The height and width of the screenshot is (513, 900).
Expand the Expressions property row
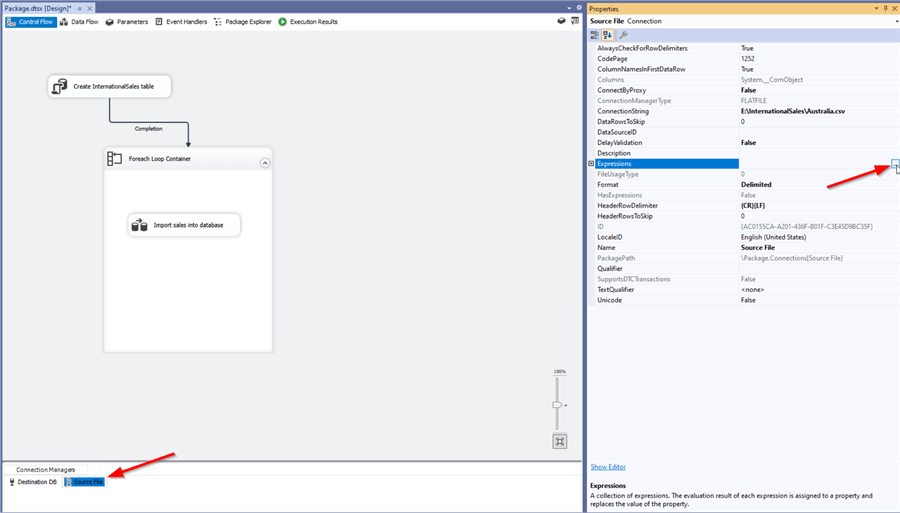point(591,164)
